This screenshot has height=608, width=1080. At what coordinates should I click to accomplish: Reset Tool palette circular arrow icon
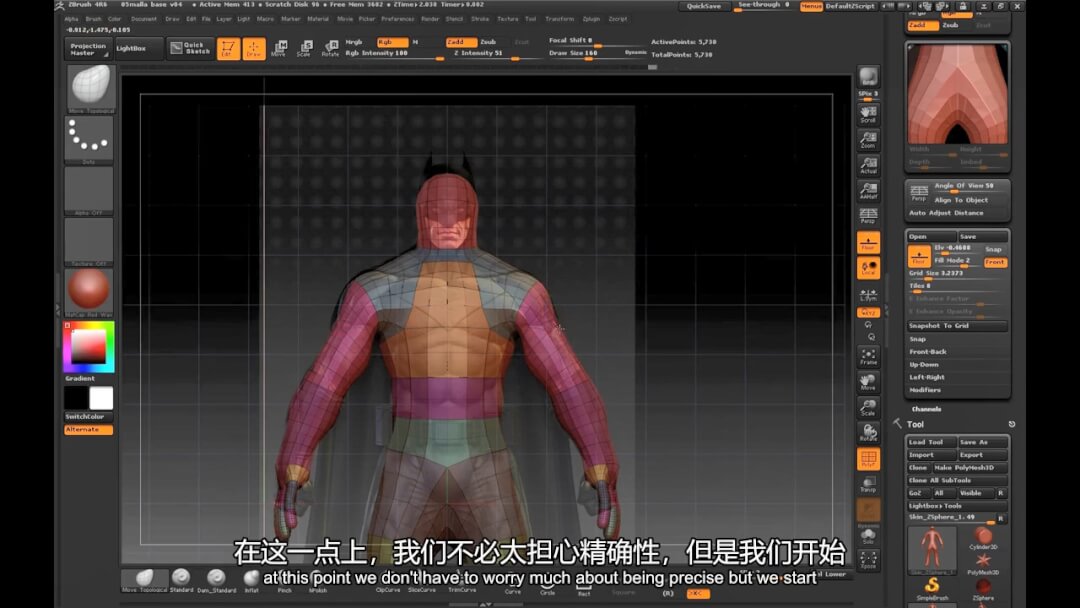(1011, 424)
